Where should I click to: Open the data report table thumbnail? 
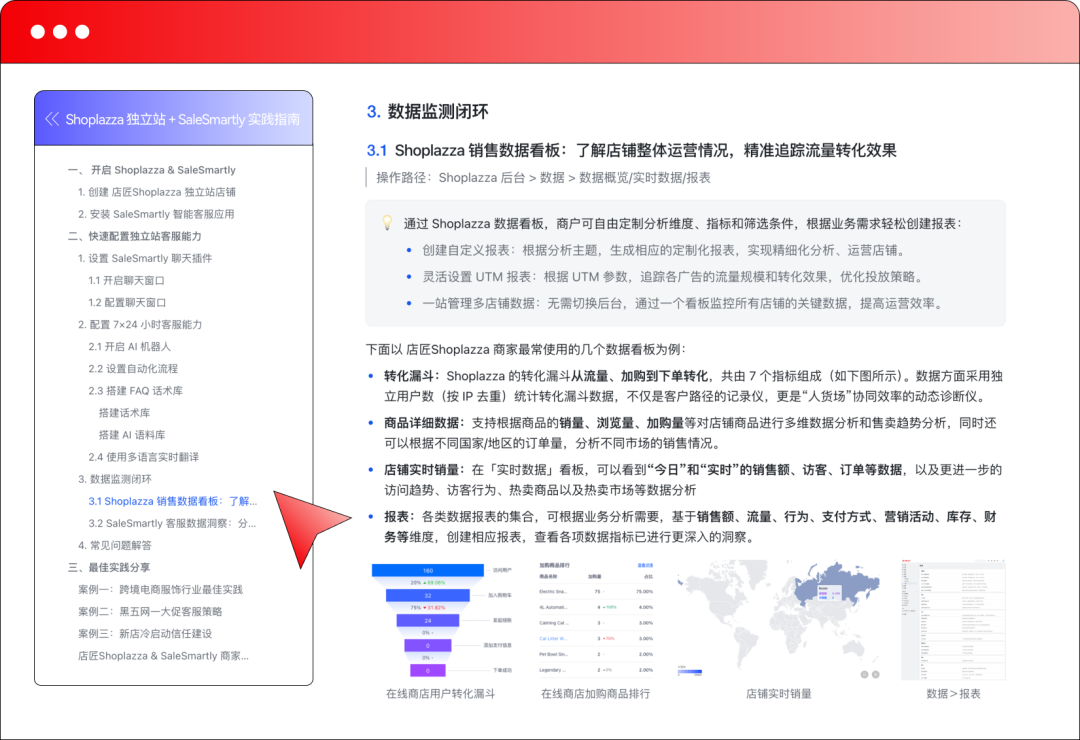coord(953,620)
